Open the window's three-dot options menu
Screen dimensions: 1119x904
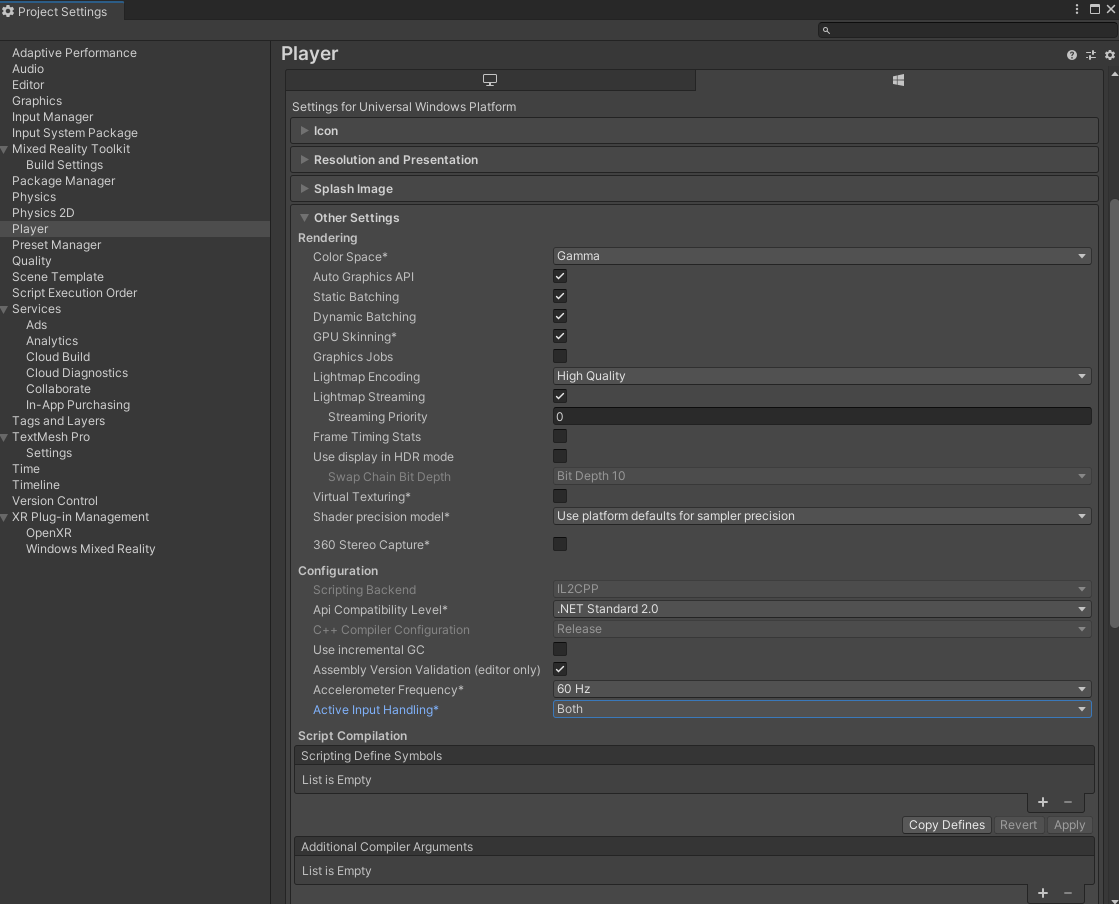coord(1076,9)
